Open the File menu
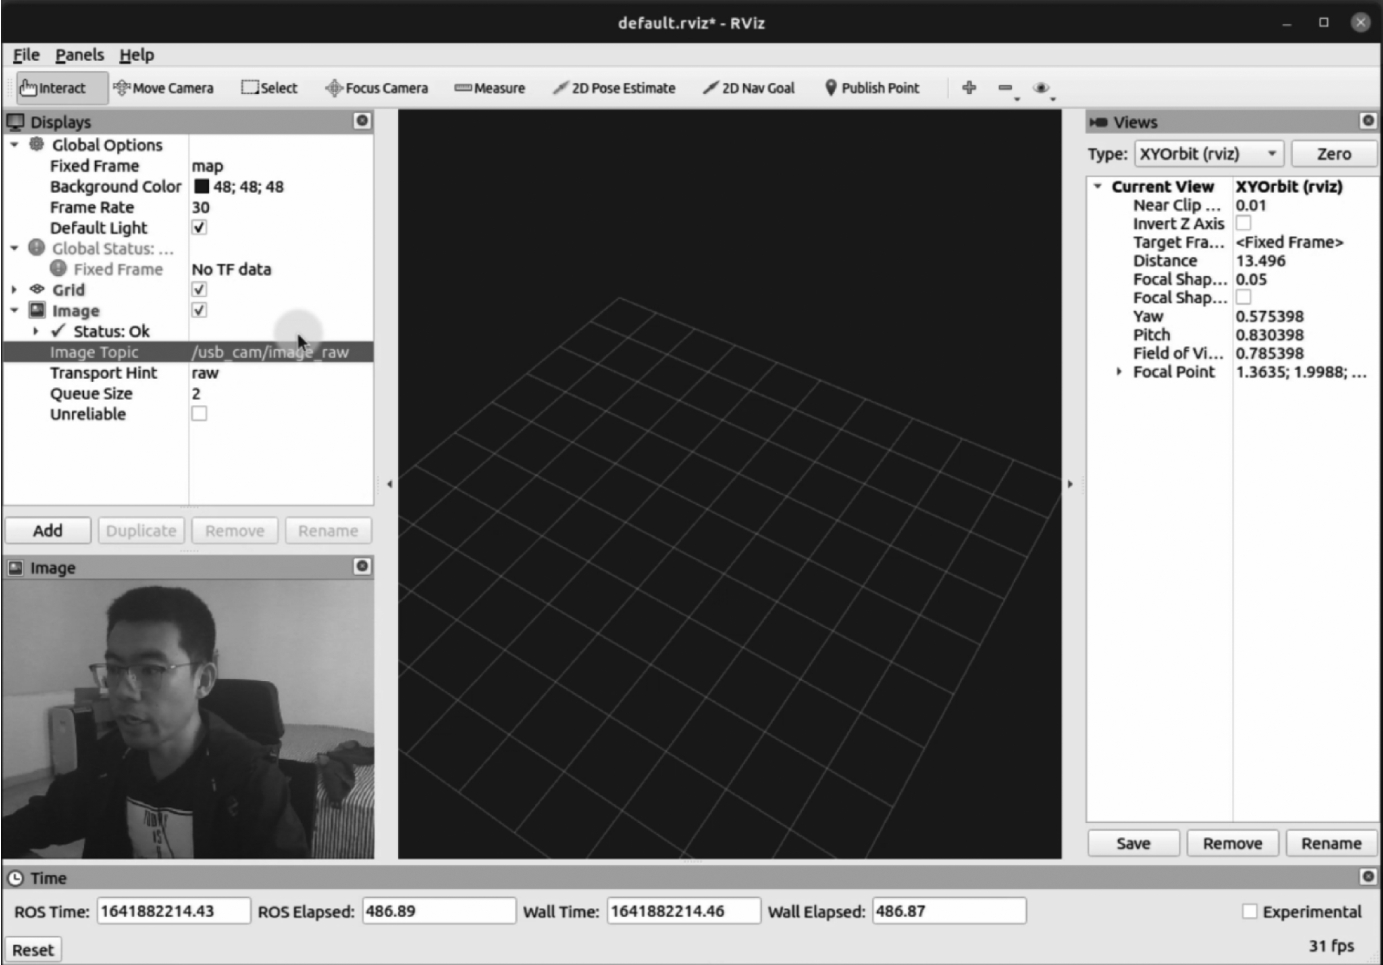The image size is (1383, 965). click(26, 55)
